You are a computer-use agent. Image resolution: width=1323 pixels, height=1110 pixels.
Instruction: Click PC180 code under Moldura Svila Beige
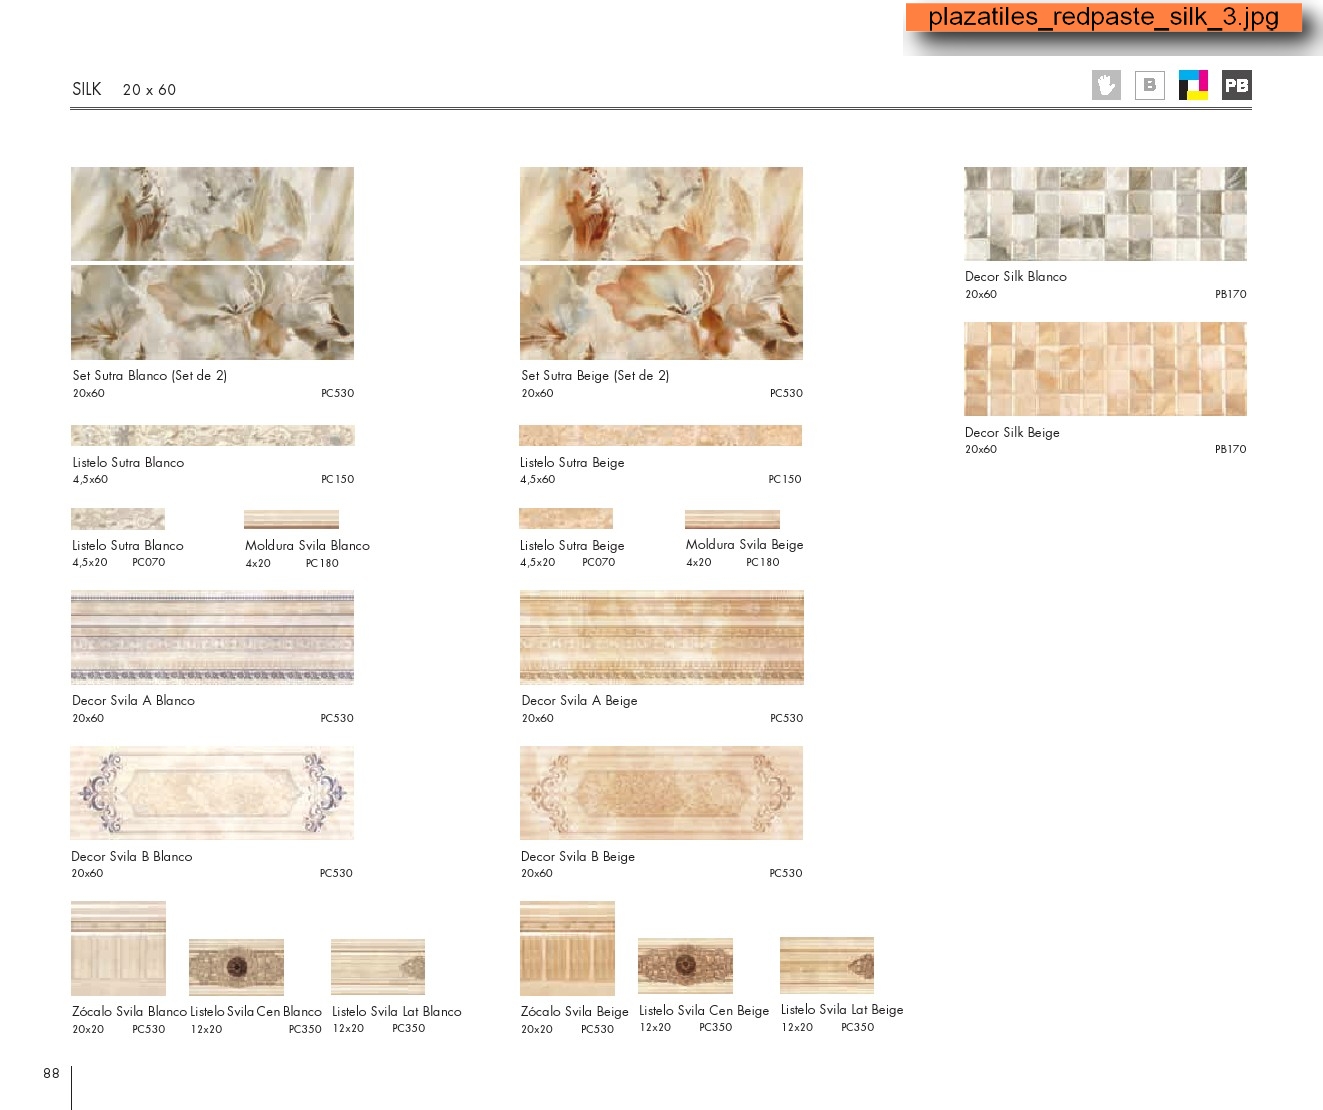[763, 563]
